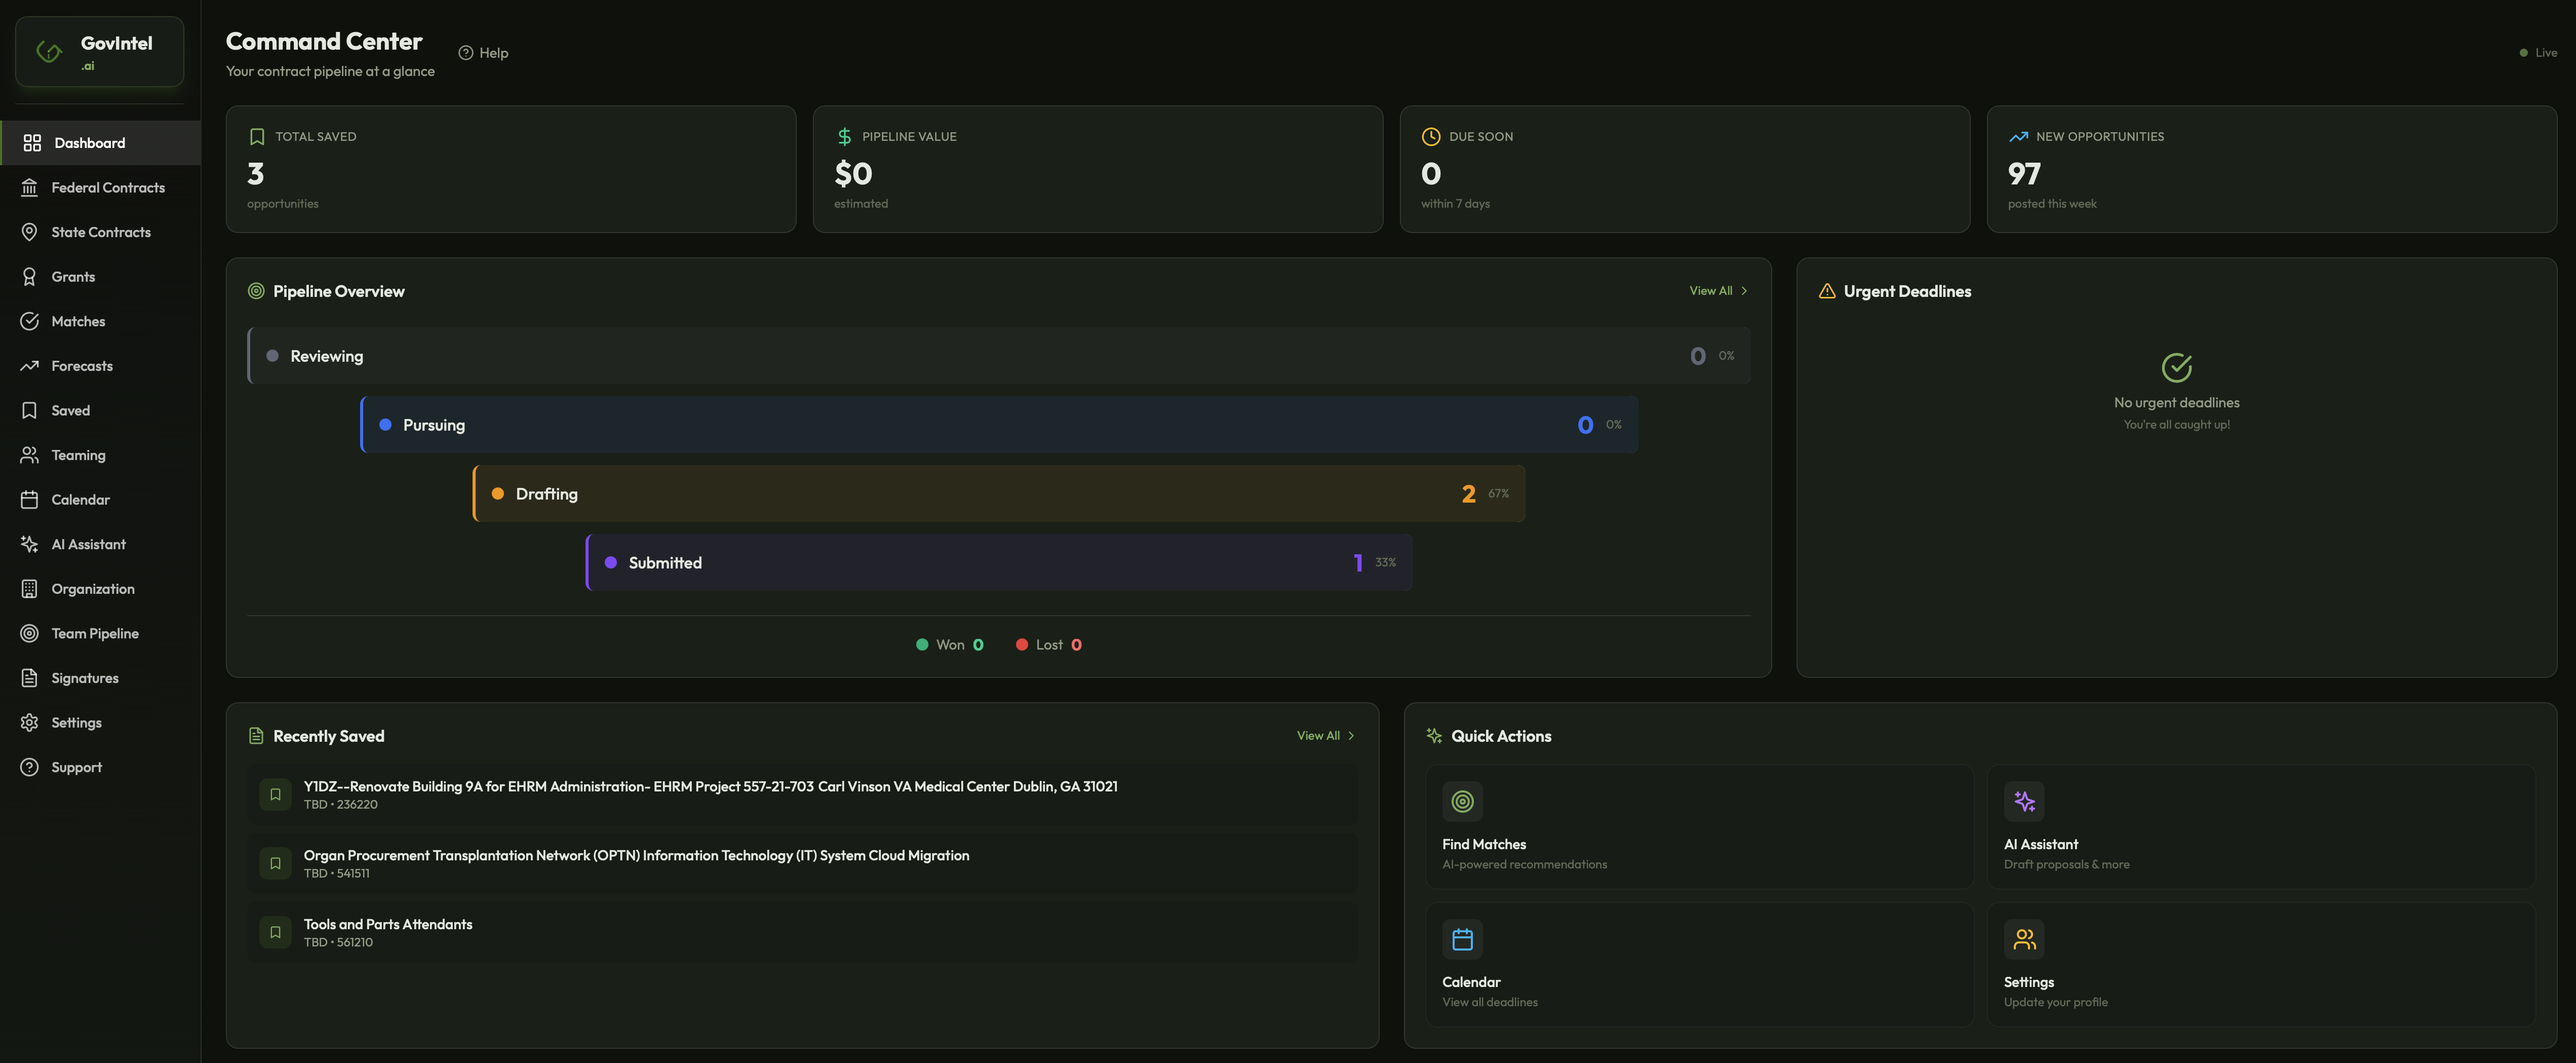This screenshot has height=1063, width=2576.
Task: Click bookmark icon beside Organ Procurement item
Action: [275, 863]
